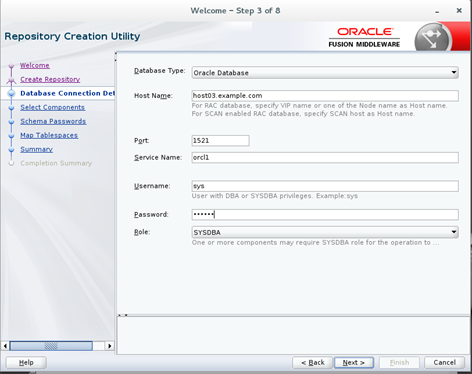Edit the Service Name field
This screenshot has width=472, height=374.
(x=325, y=157)
